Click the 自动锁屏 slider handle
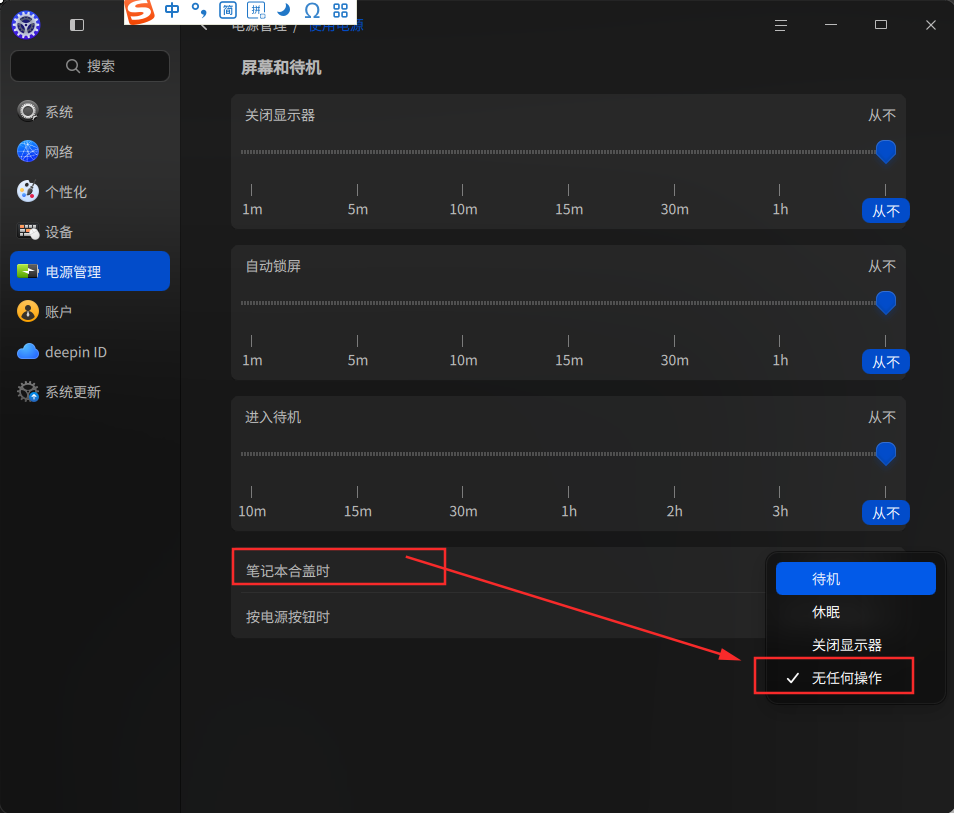954x813 pixels. click(x=885, y=302)
